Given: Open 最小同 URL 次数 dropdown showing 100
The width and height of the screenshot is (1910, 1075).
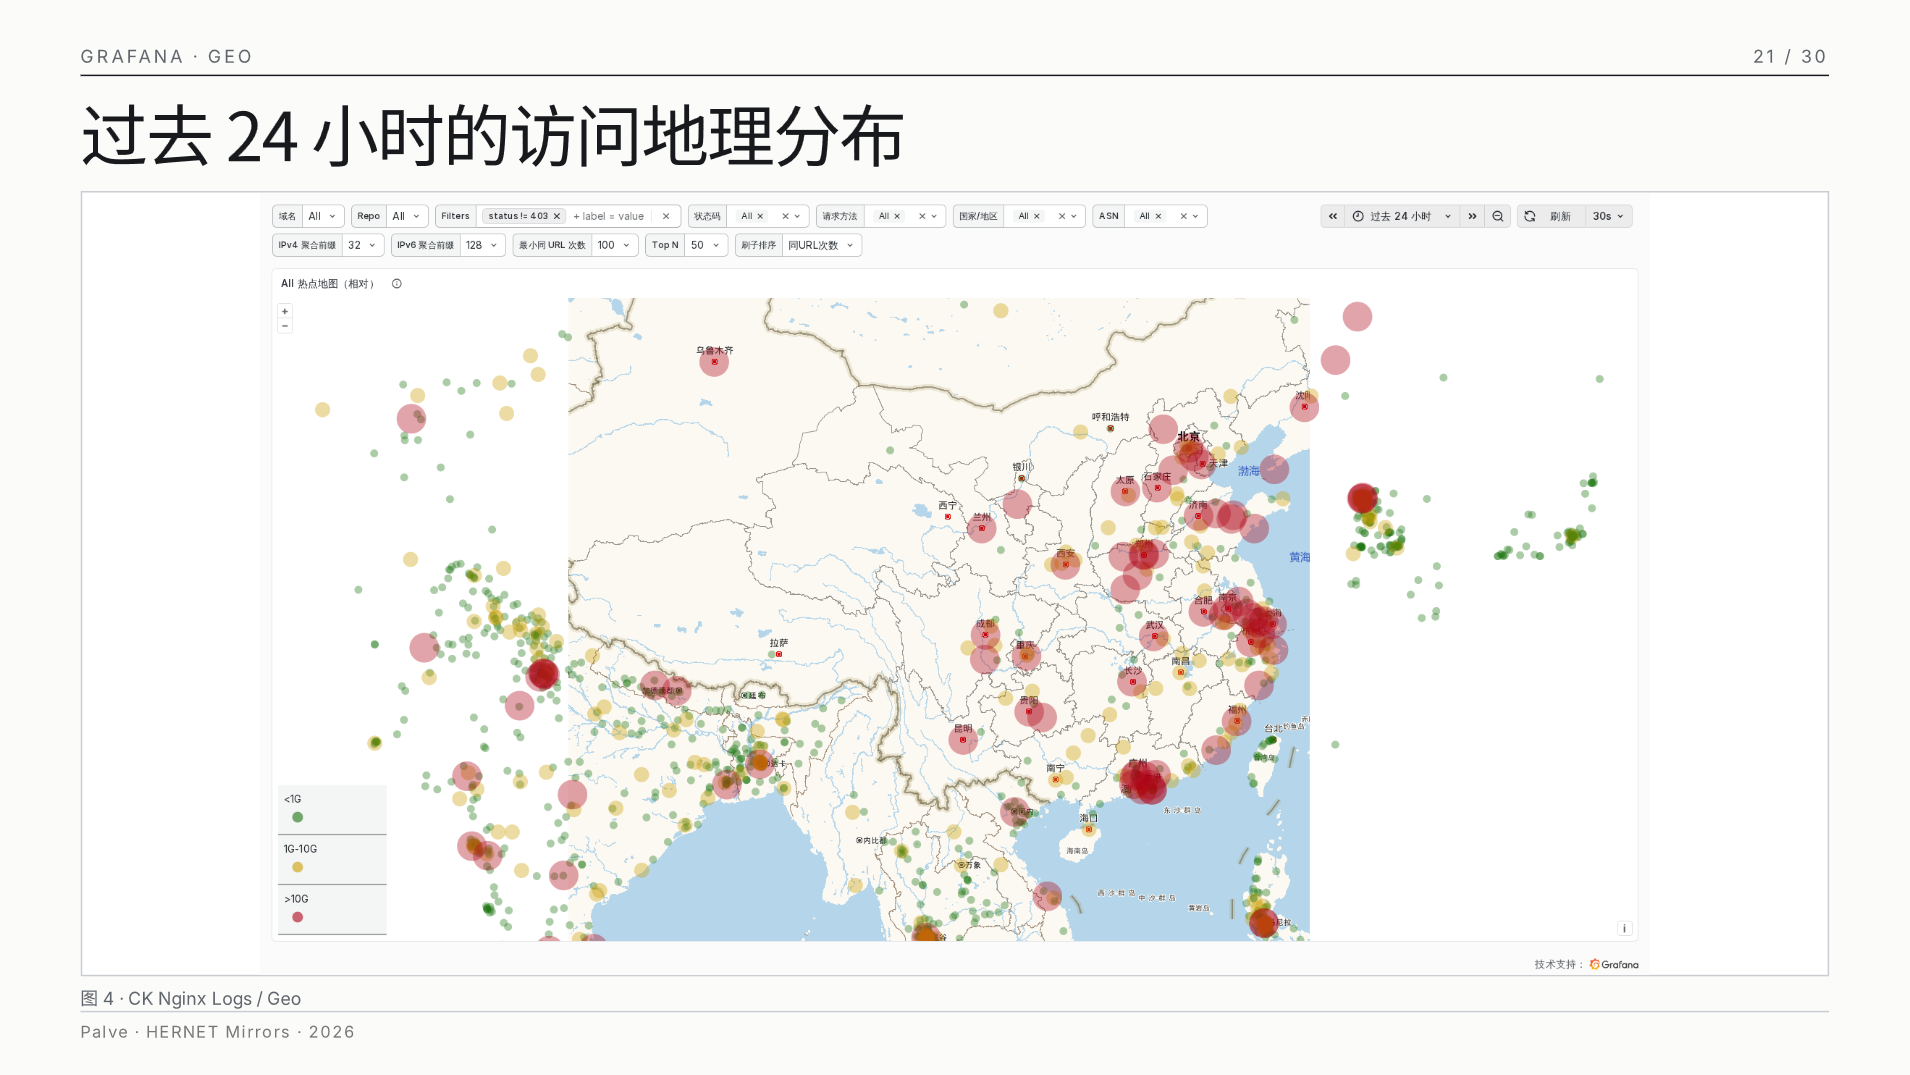Looking at the screenshot, I should click(615, 245).
